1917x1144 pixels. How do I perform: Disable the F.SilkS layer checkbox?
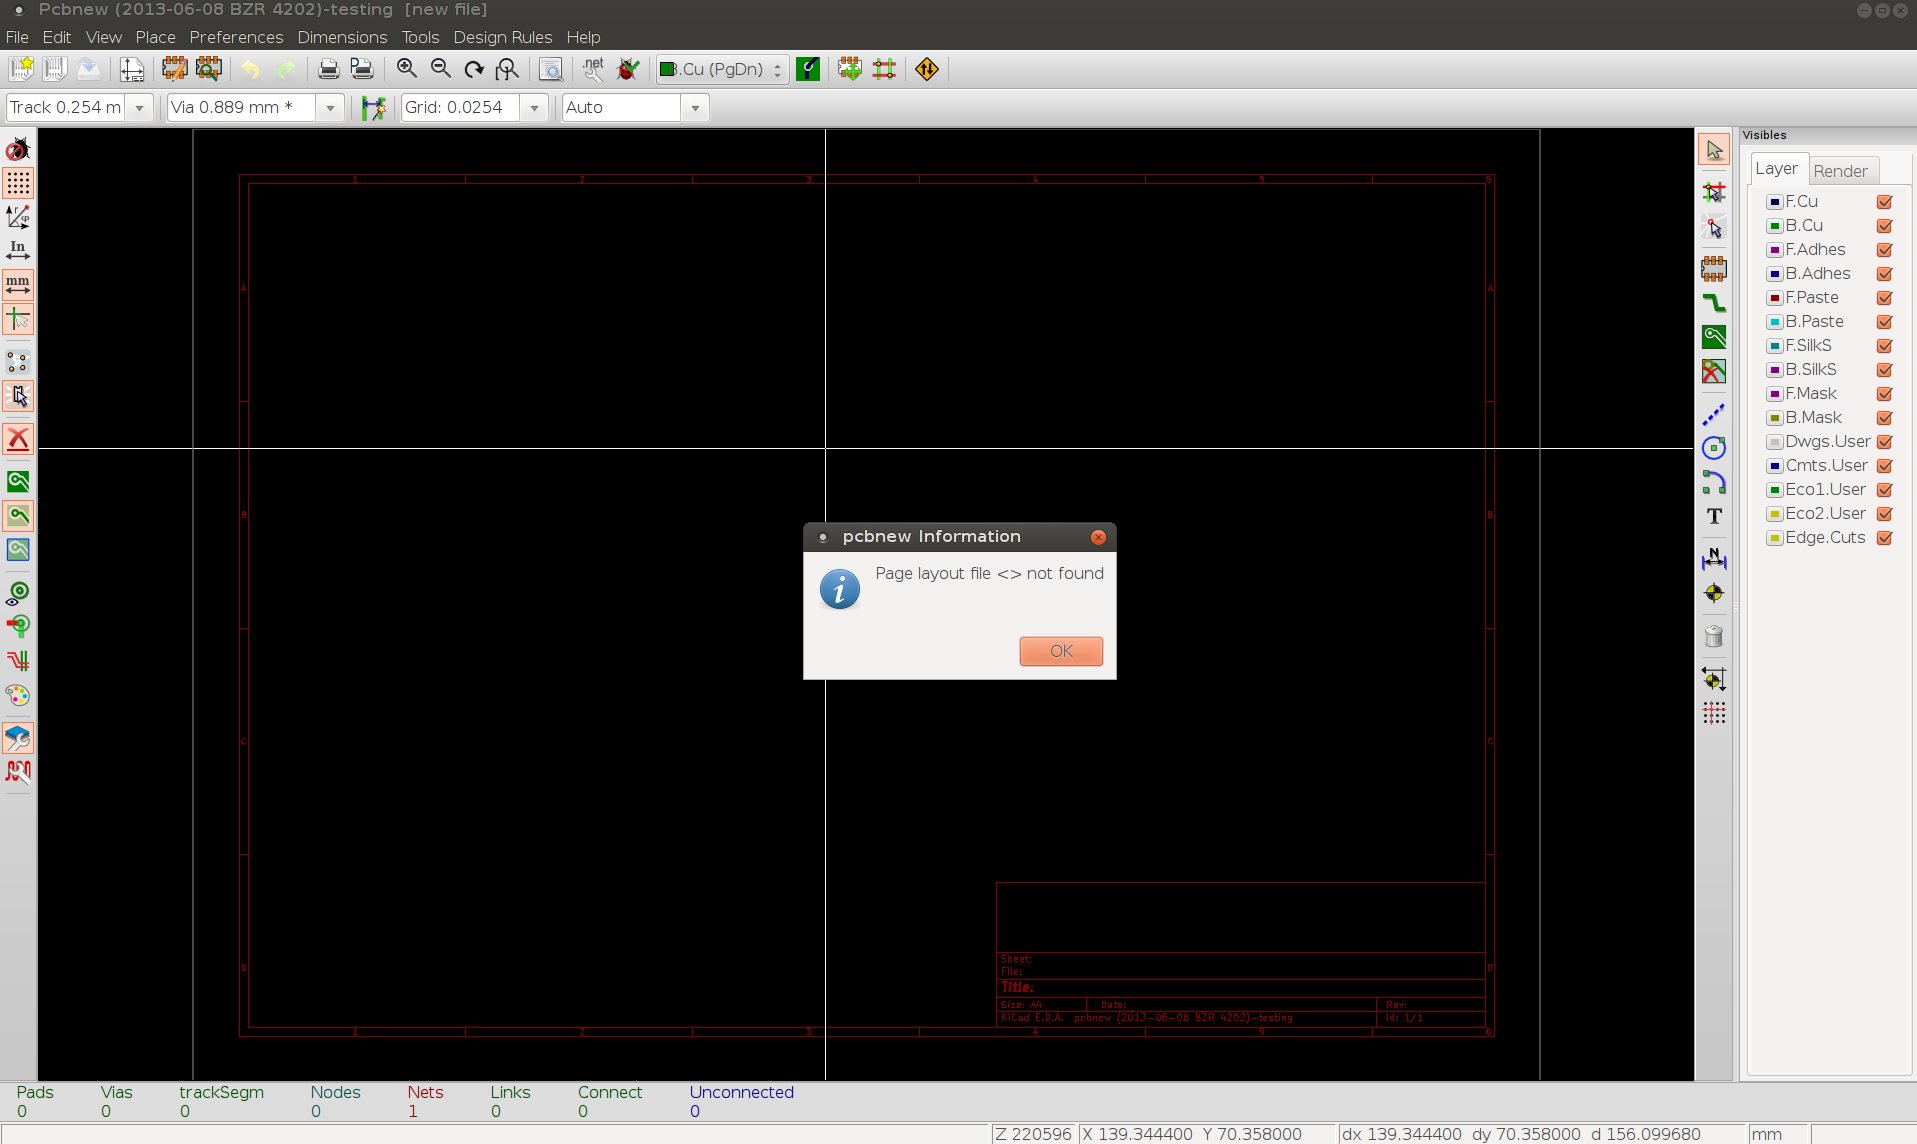(x=1885, y=346)
